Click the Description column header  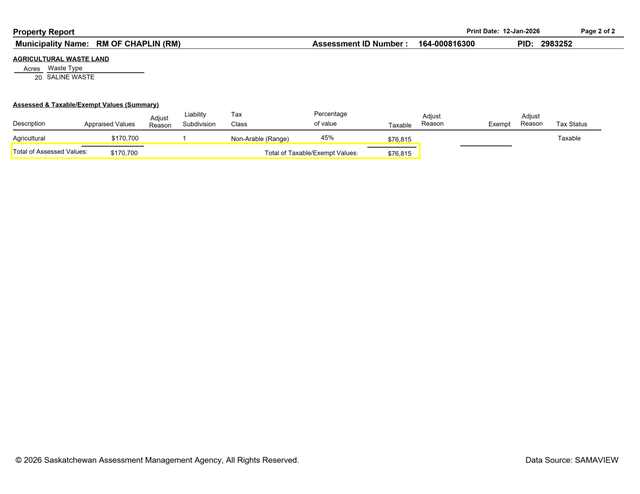pyautogui.click(x=29, y=124)
